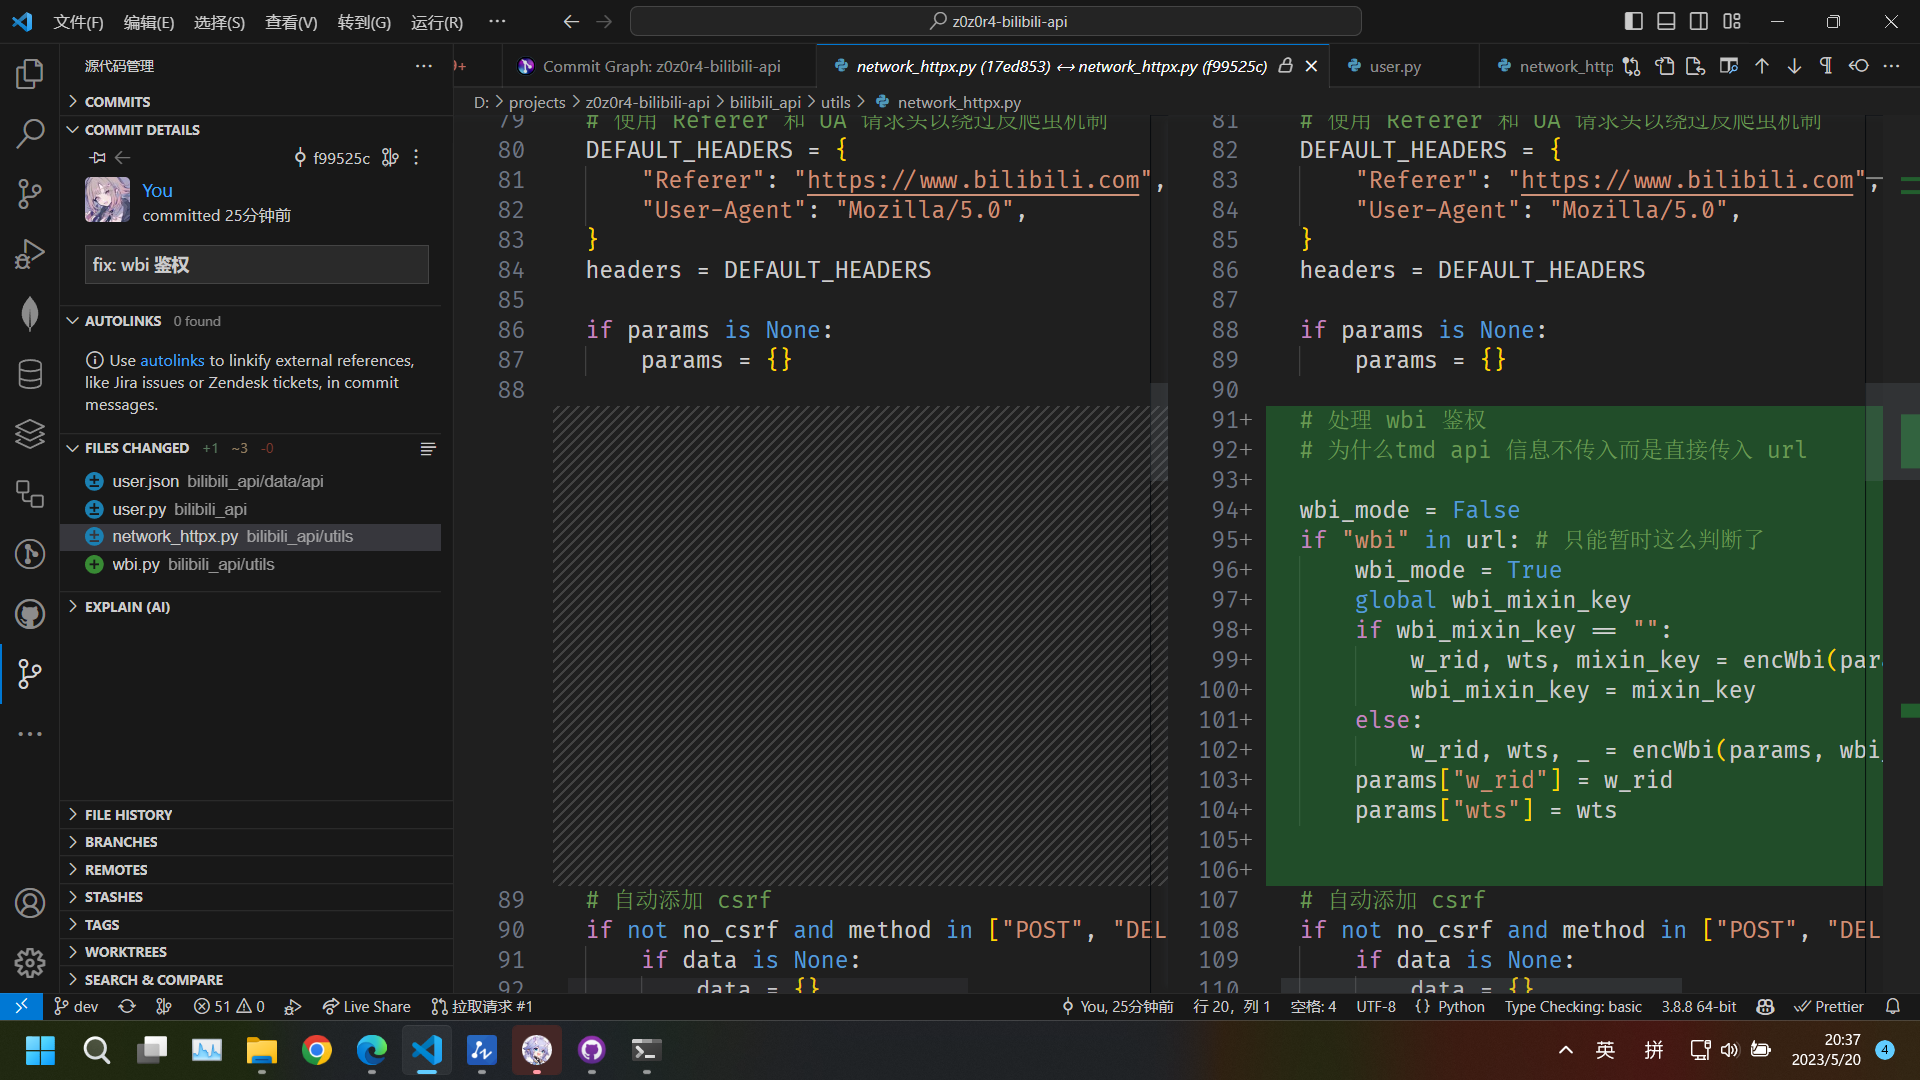This screenshot has height=1080, width=1920.
Task: Switch to the user.py tab
Action: coord(1394,66)
